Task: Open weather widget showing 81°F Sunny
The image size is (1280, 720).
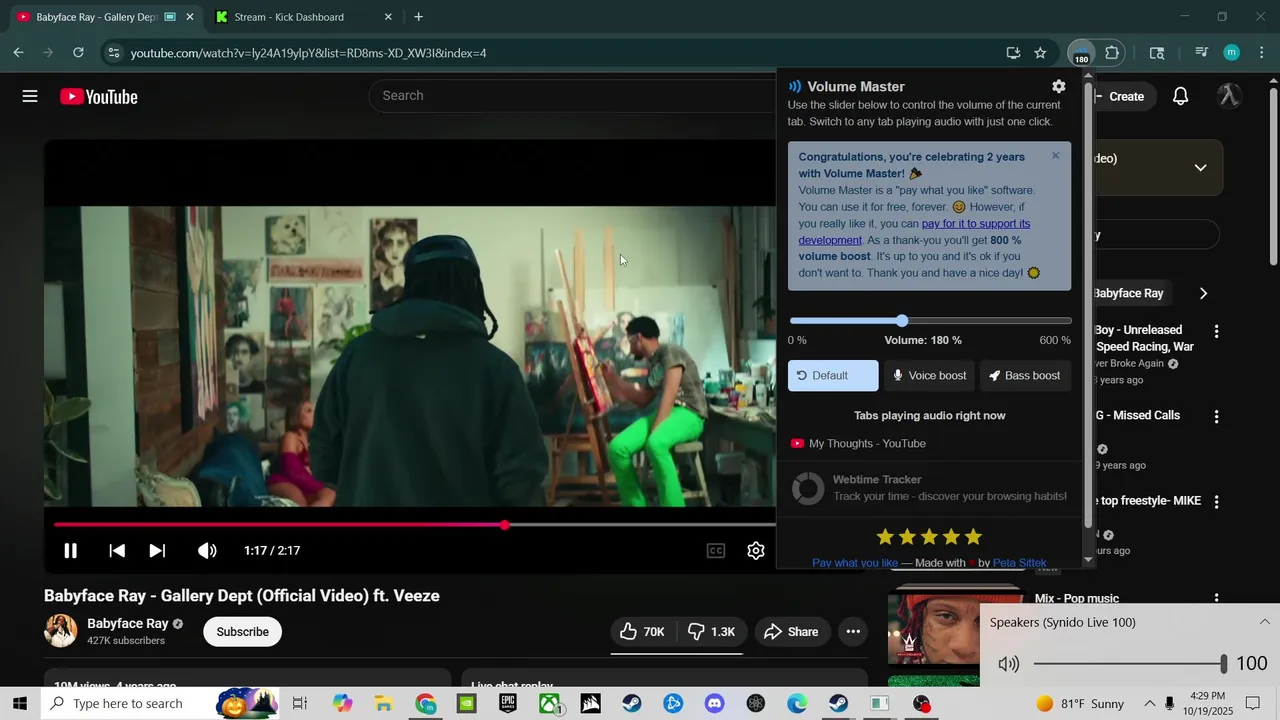Action: pyautogui.click(x=1079, y=703)
